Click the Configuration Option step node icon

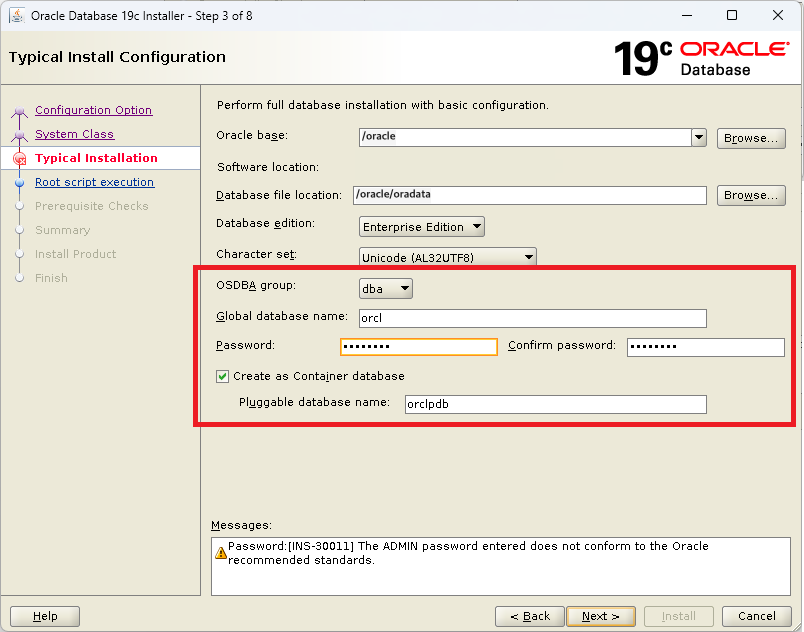coord(19,111)
